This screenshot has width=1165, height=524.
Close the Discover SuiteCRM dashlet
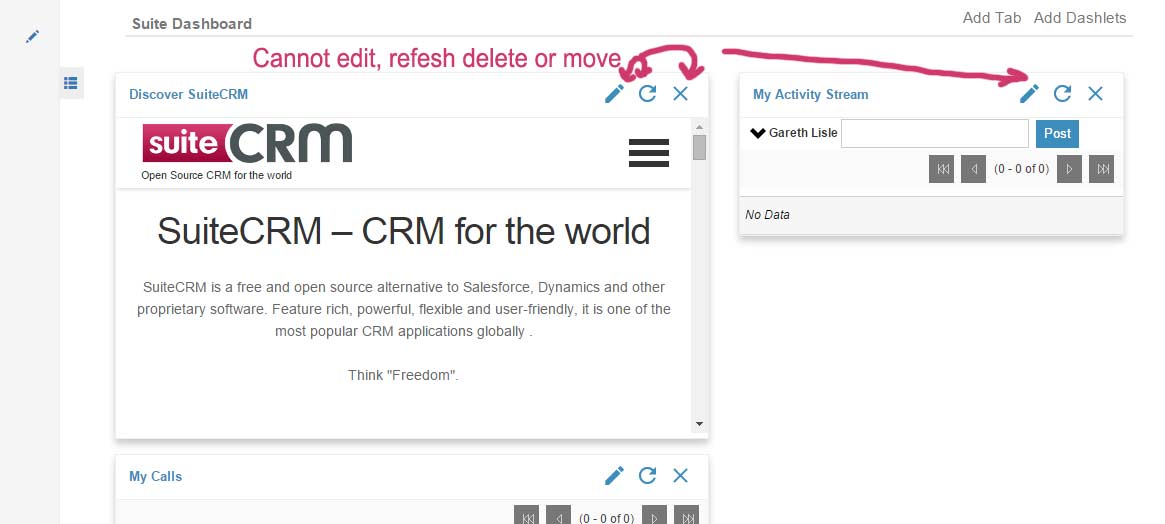681,94
